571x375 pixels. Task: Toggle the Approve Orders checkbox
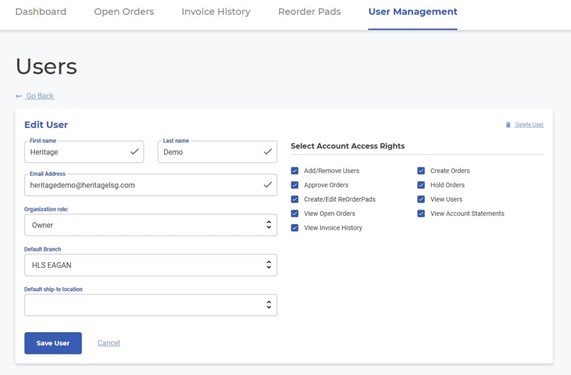click(x=295, y=185)
